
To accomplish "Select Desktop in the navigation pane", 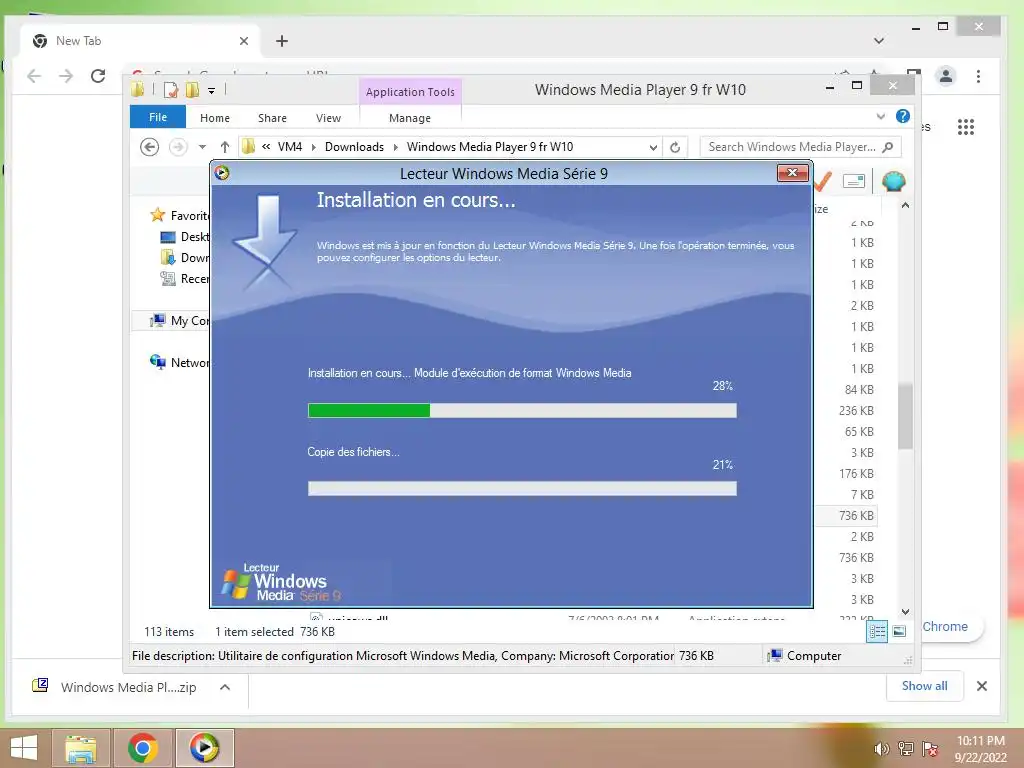I will pyautogui.click(x=185, y=236).
